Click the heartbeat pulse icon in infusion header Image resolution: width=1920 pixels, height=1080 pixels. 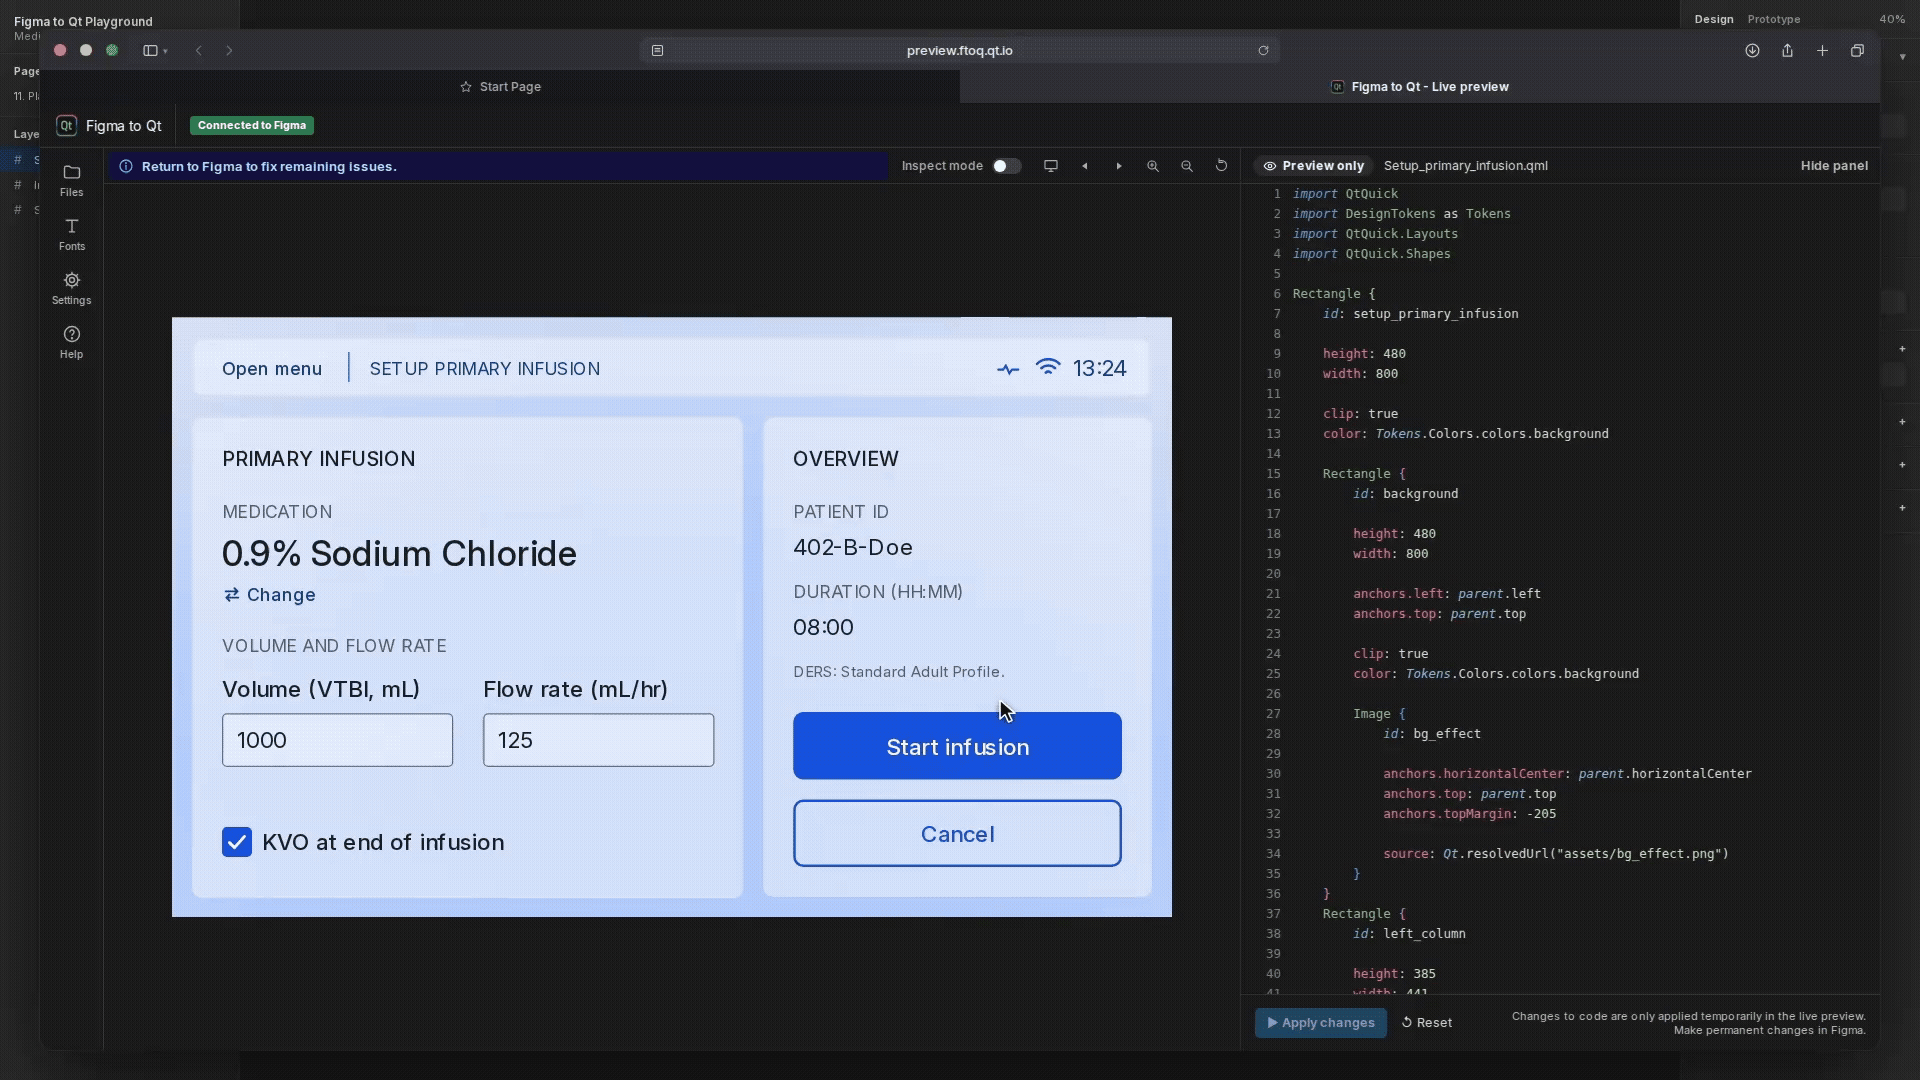click(x=1008, y=369)
